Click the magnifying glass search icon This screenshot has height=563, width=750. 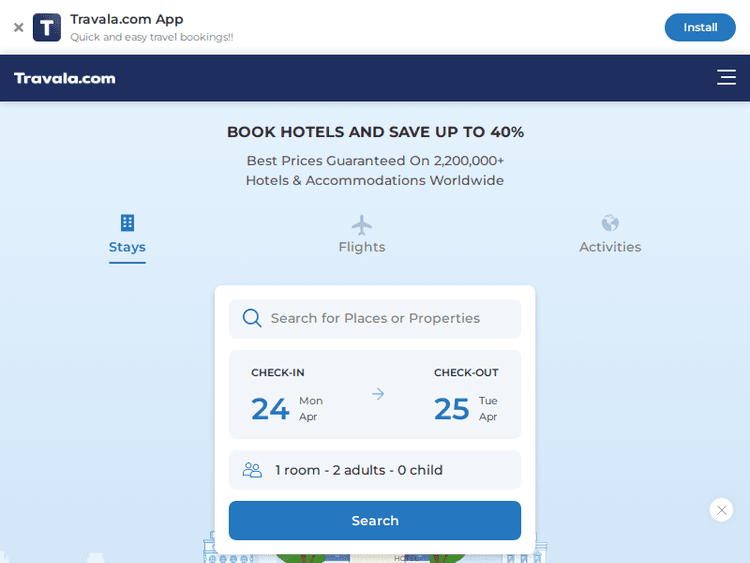(252, 318)
